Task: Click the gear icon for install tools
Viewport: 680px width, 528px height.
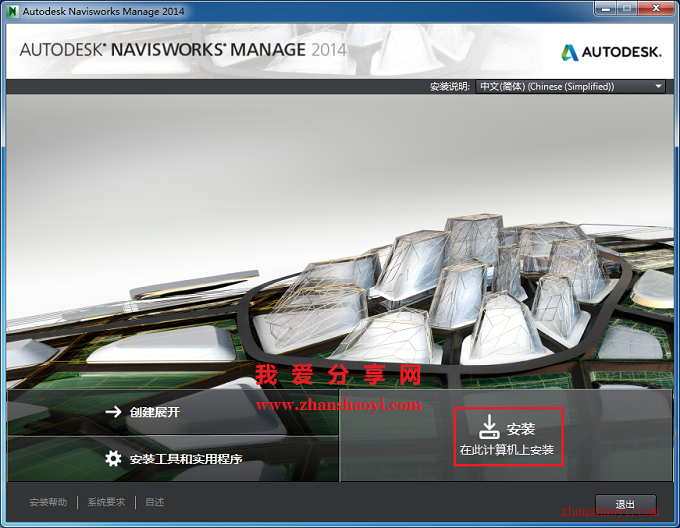Action: (113, 458)
